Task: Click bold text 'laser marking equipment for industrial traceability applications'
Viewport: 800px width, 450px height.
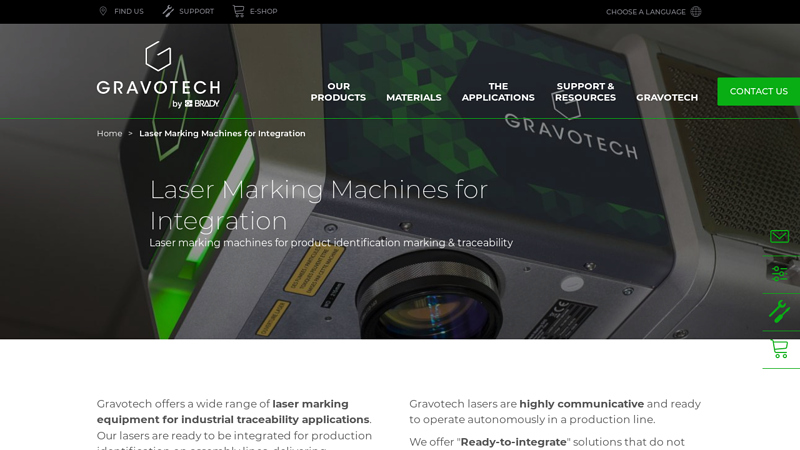Action: coord(233,412)
